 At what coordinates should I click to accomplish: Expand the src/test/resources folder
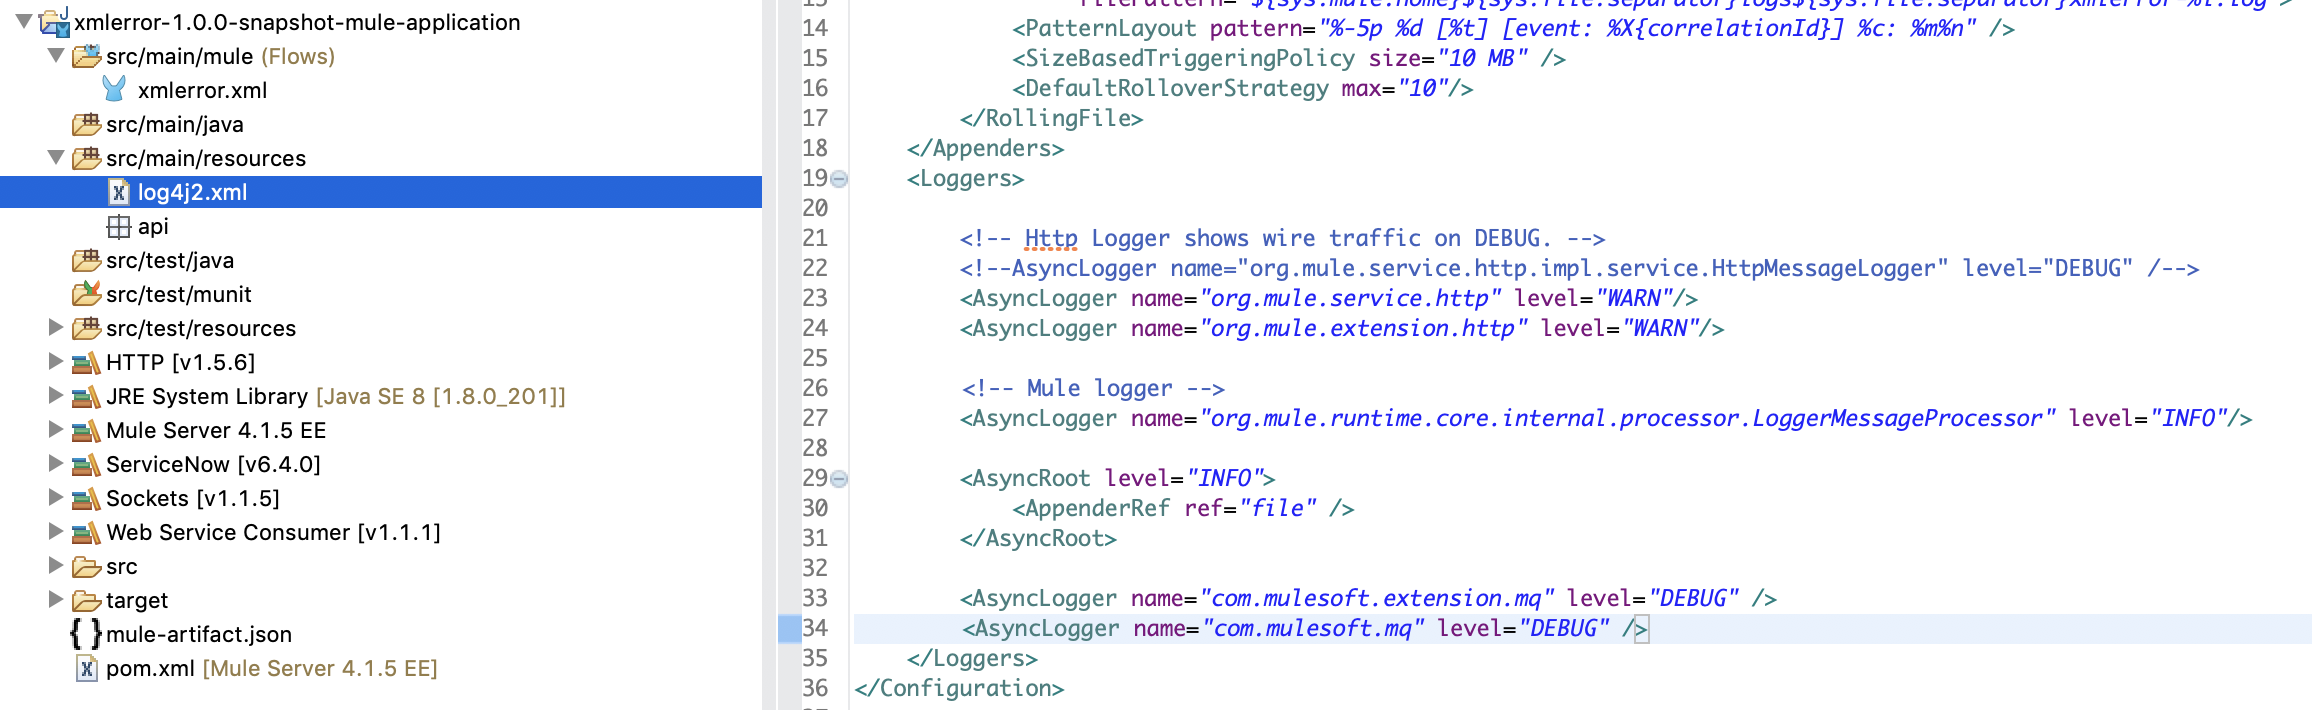pos(56,328)
